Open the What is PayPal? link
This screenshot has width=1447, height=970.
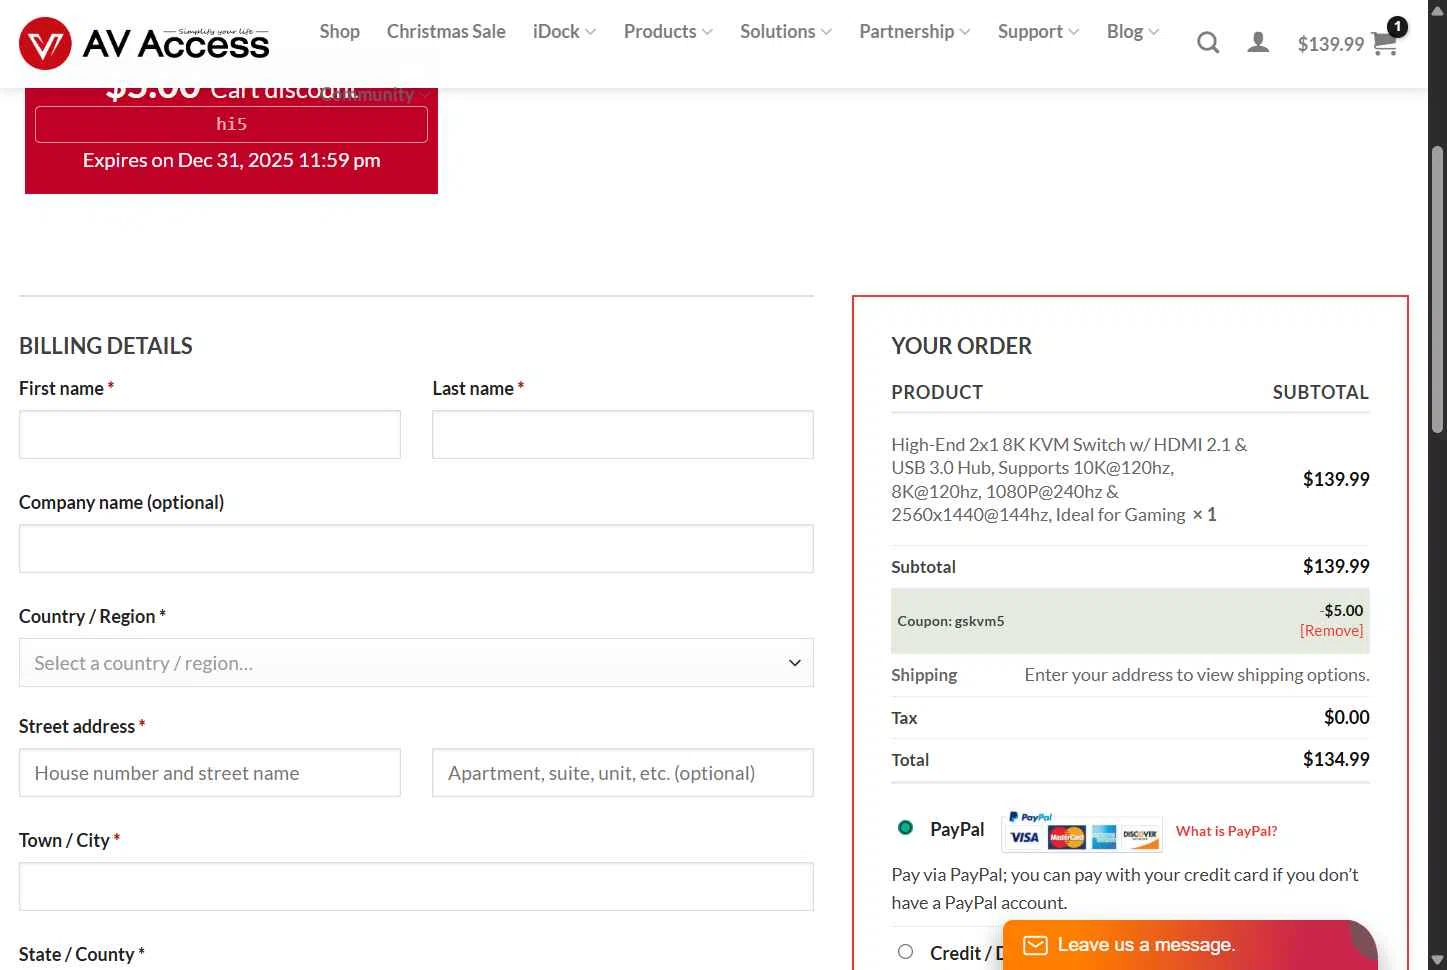1226,831
